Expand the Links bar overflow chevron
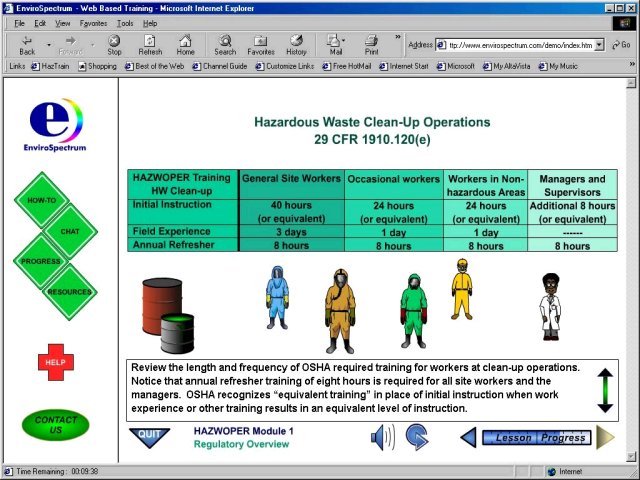Screen dimensions: 640x480 click(632, 64)
